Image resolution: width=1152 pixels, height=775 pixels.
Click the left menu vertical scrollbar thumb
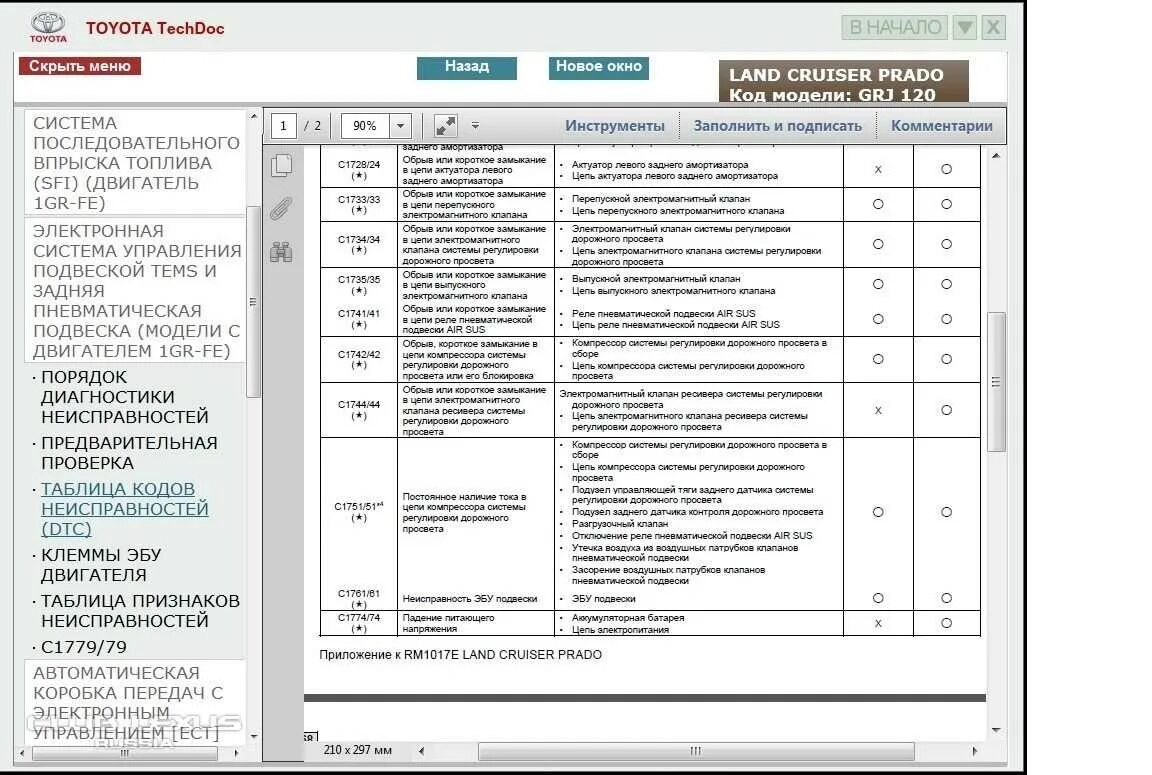tap(253, 301)
